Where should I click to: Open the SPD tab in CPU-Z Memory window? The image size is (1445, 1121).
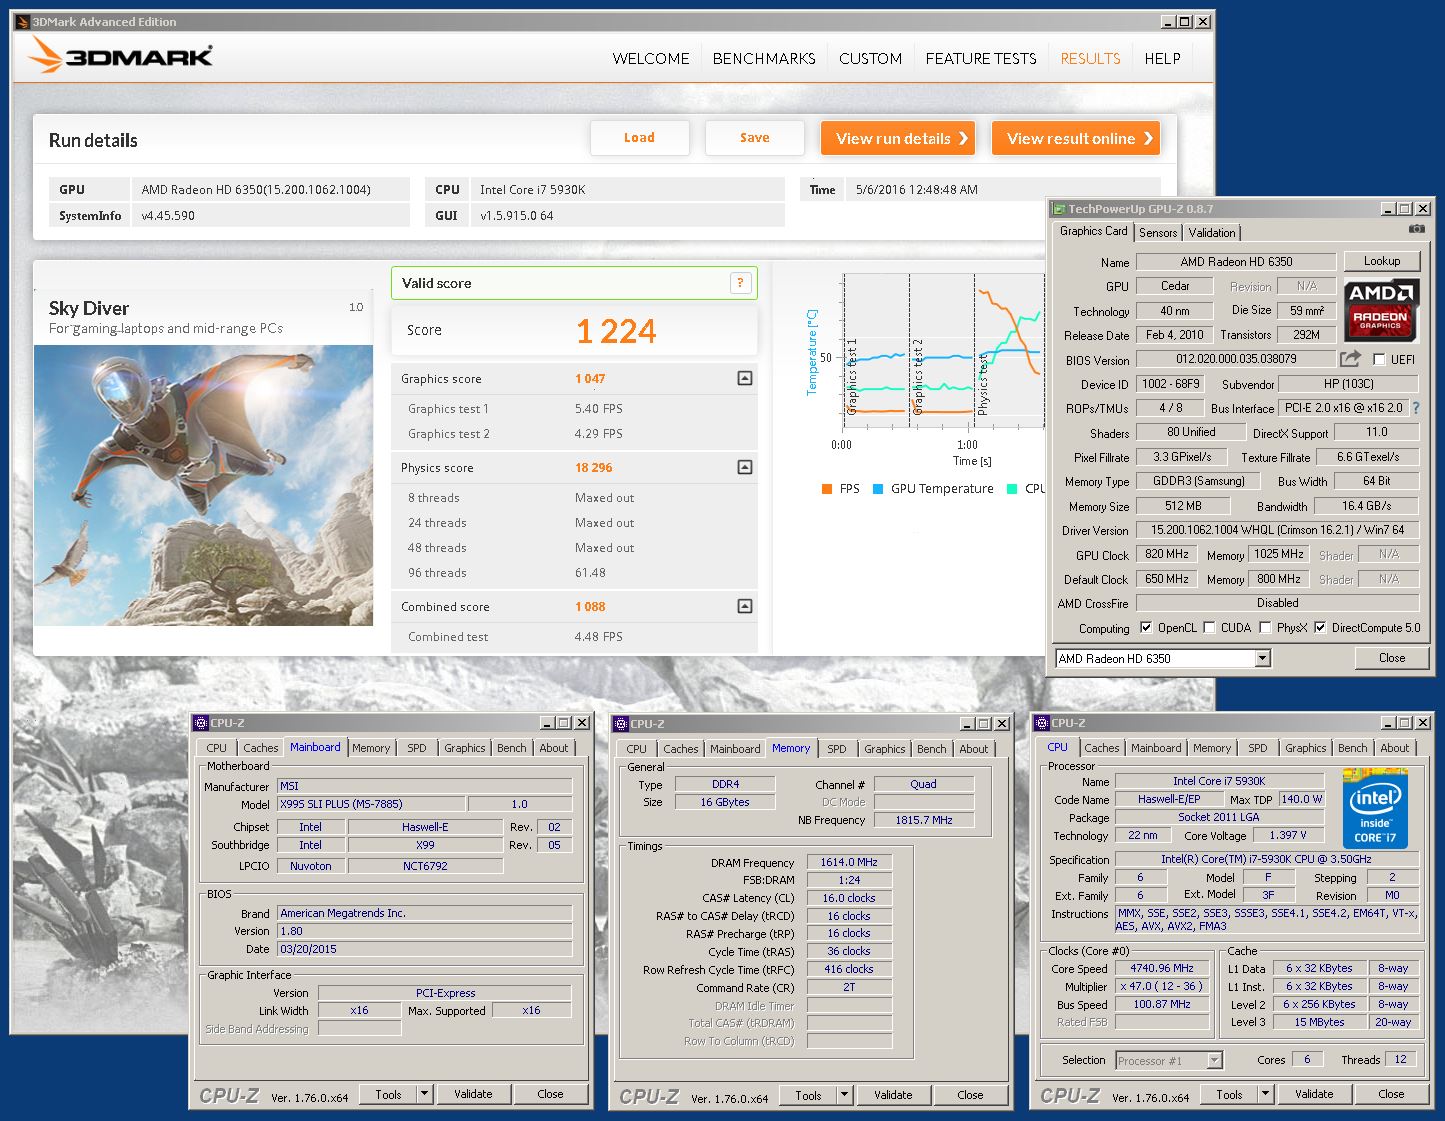click(x=837, y=749)
